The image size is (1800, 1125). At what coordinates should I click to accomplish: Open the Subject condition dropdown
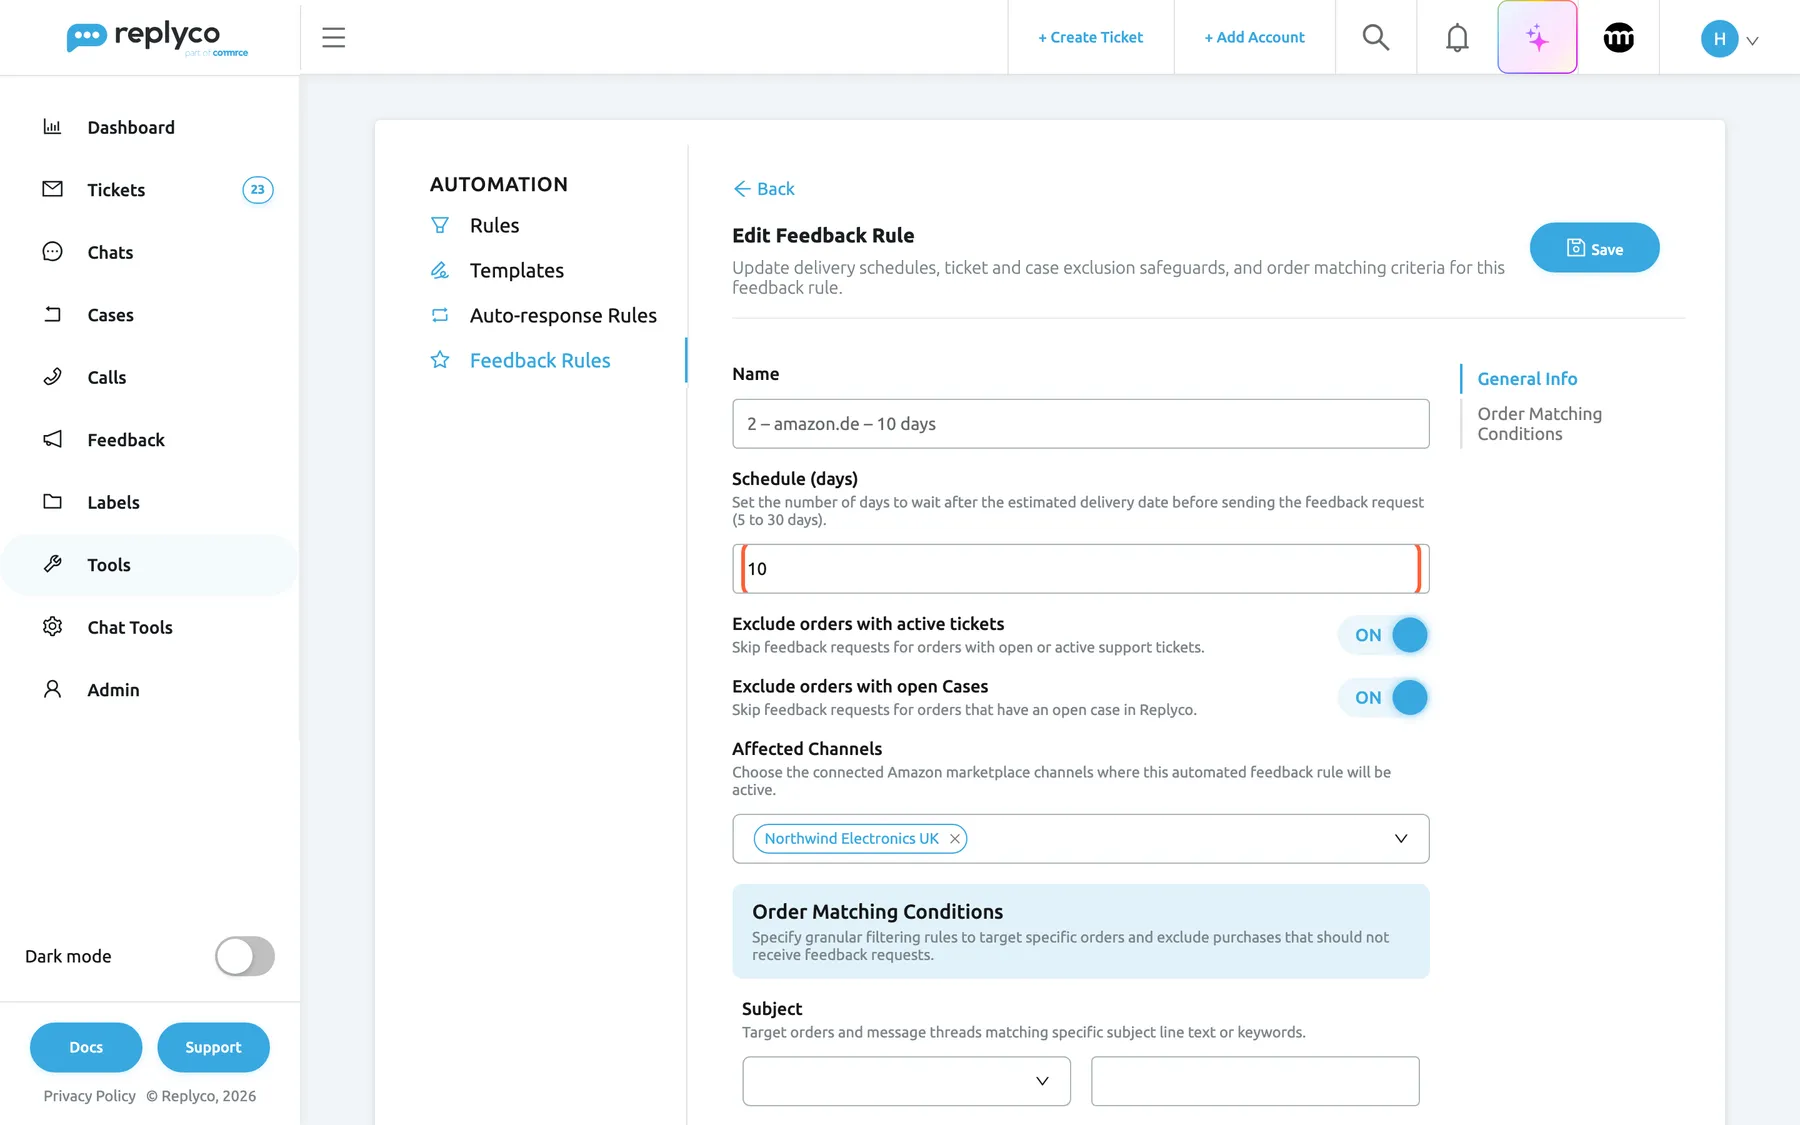(906, 1081)
